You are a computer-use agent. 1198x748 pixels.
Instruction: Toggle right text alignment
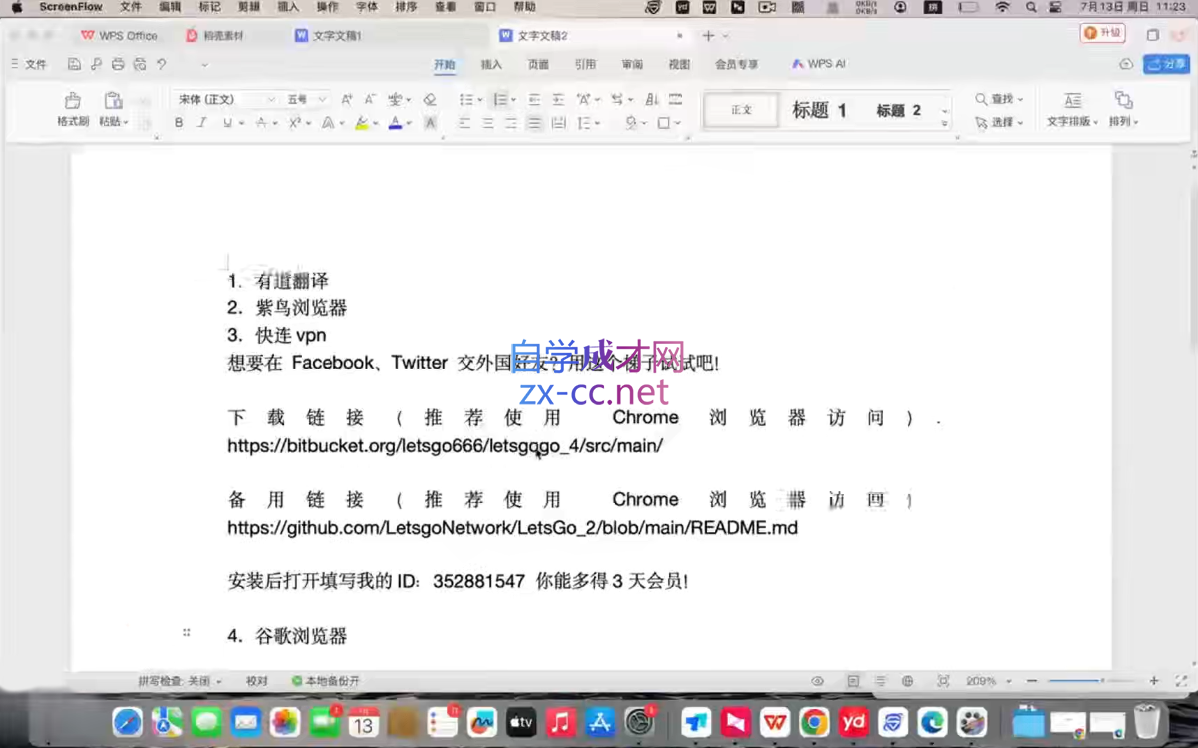point(510,123)
